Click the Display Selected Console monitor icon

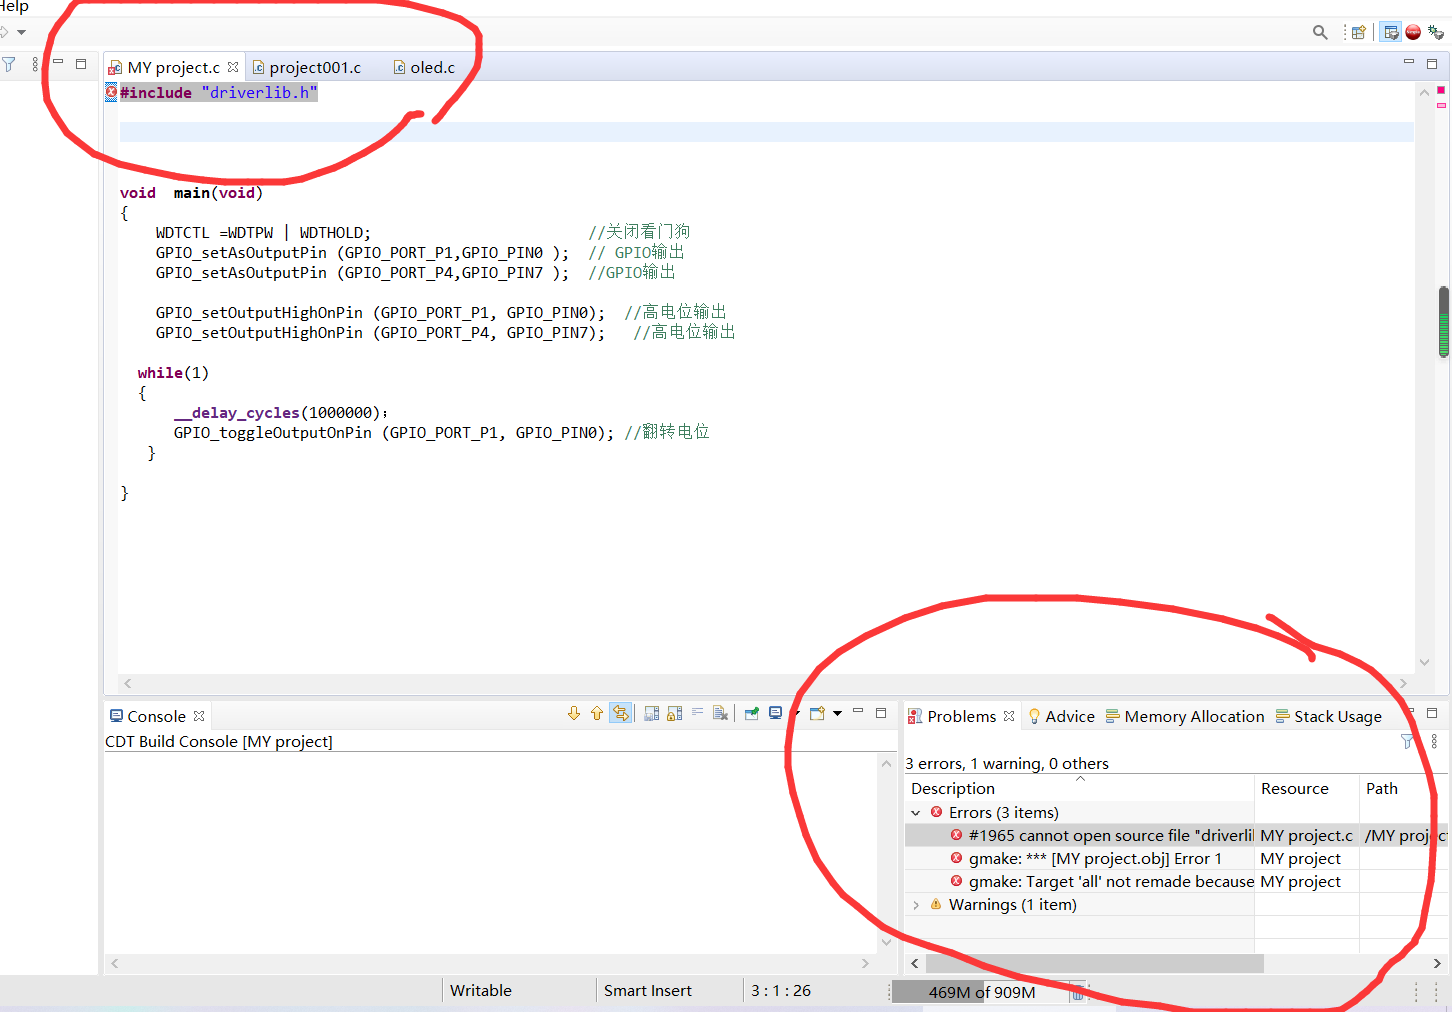[775, 713]
